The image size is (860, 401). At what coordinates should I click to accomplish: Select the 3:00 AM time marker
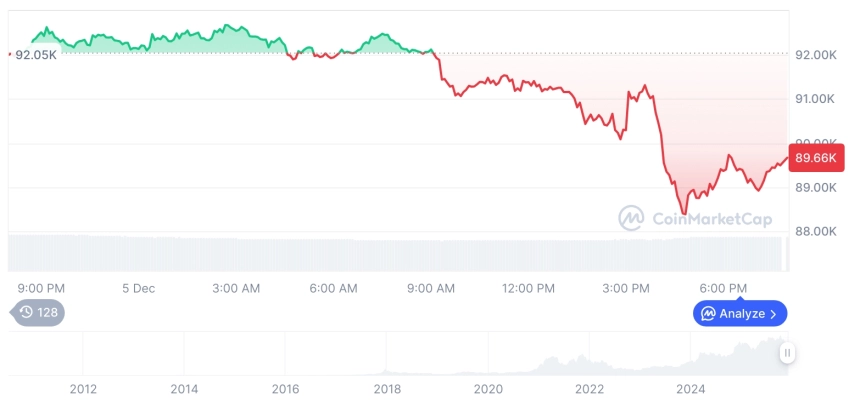[236, 288]
